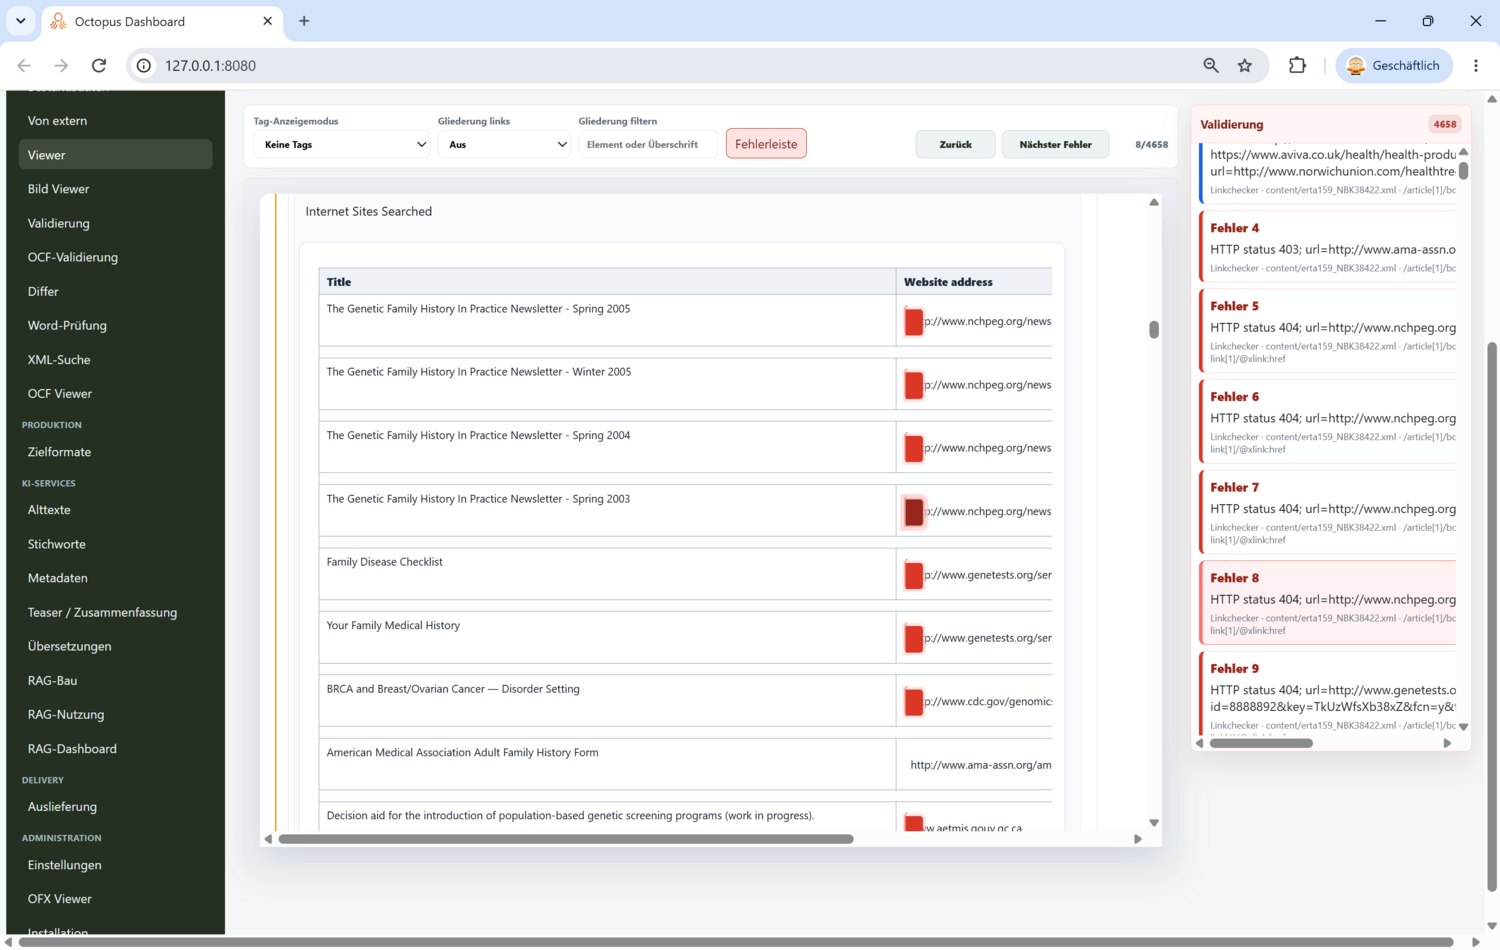Select the Fehler 5 validation entry
The width and height of the screenshot is (1500, 950).
(1328, 331)
